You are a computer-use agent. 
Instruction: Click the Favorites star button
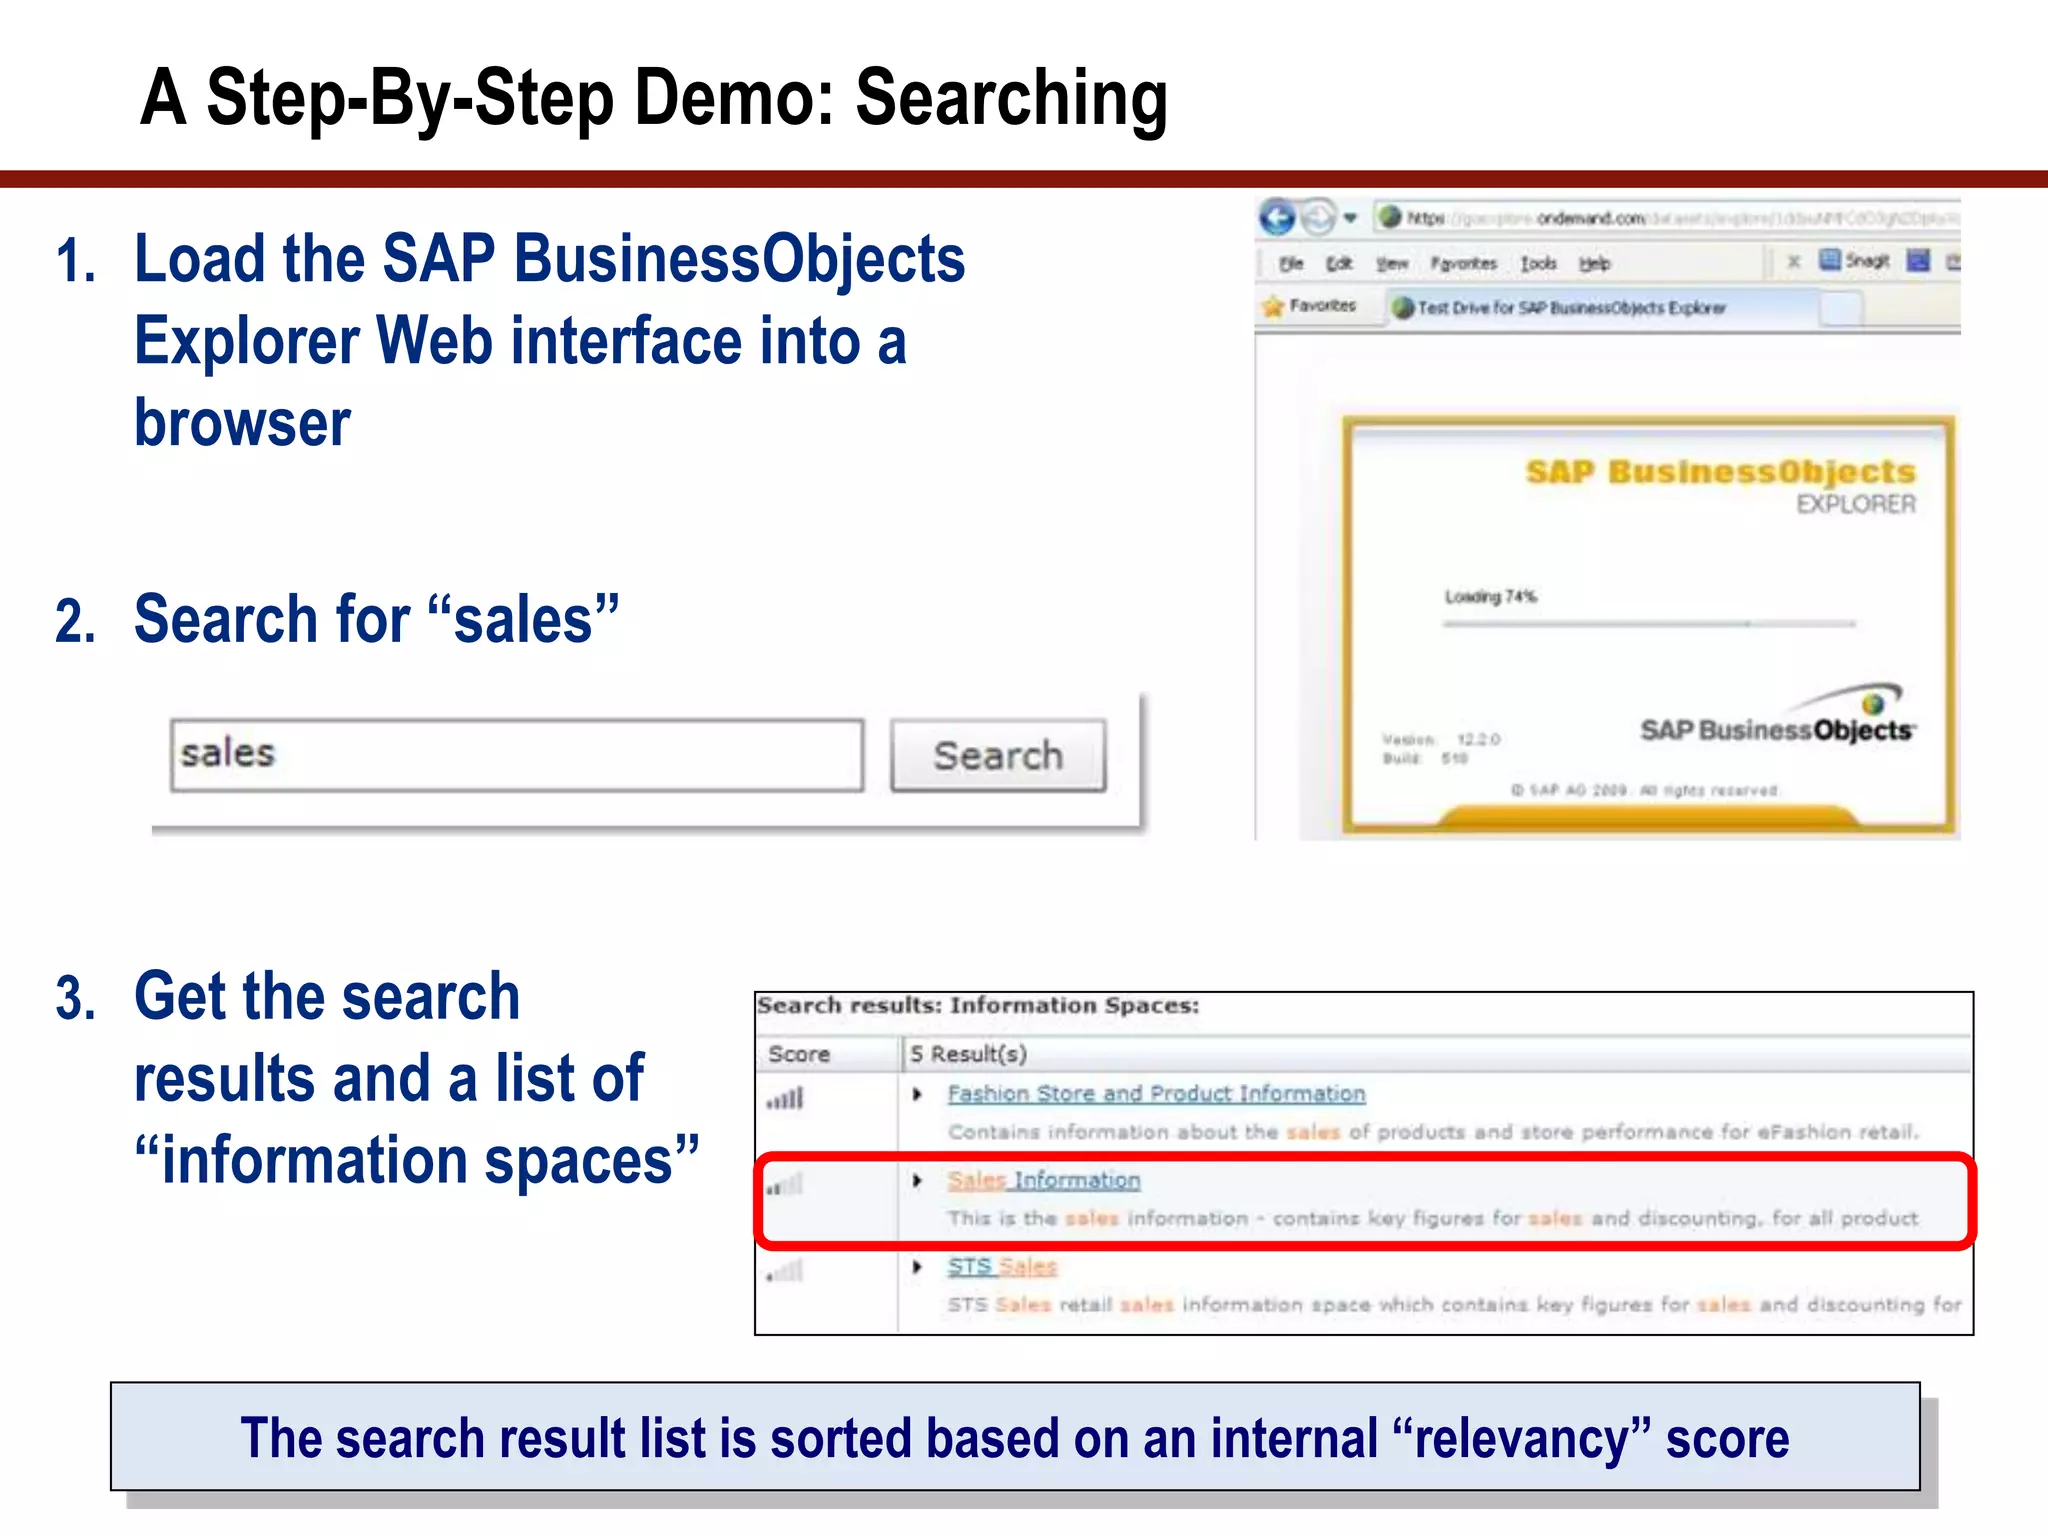pos(1309,306)
